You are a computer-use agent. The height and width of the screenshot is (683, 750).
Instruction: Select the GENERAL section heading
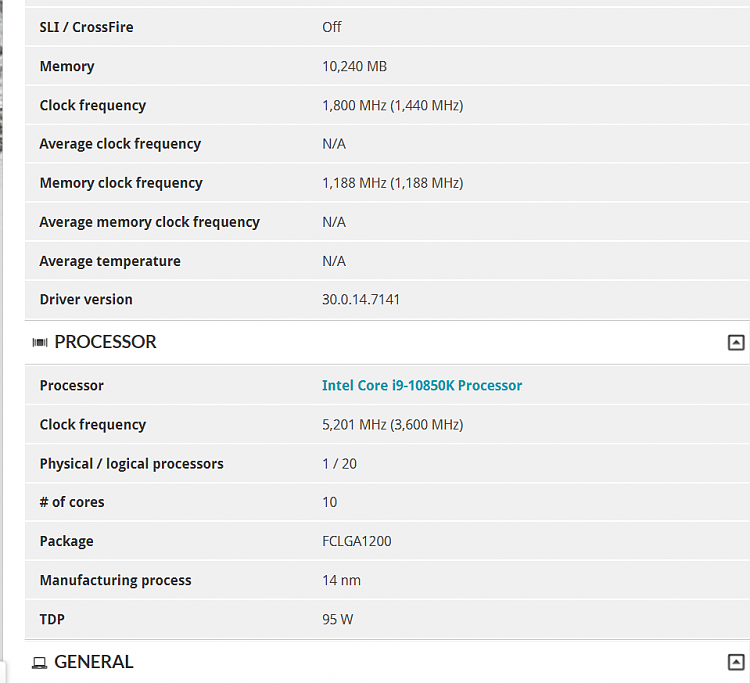click(x=94, y=662)
